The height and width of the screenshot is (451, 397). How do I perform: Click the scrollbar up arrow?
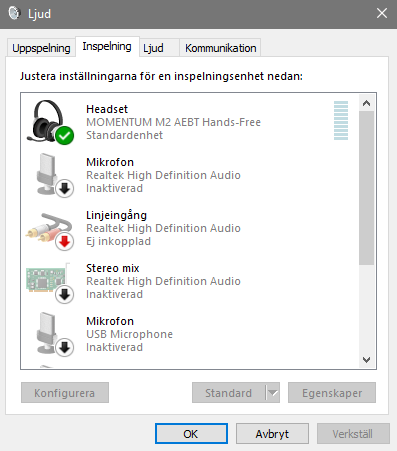[x=367, y=103]
